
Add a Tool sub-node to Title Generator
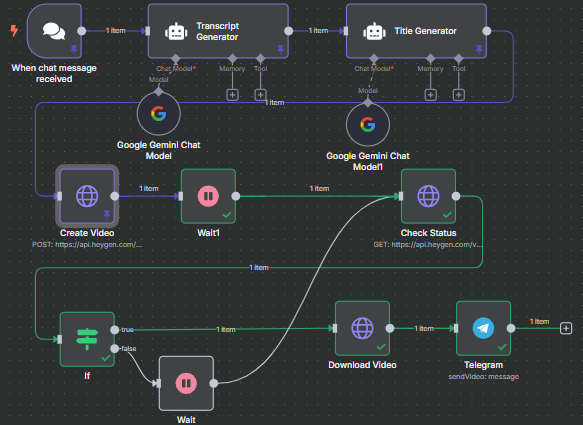[458, 95]
